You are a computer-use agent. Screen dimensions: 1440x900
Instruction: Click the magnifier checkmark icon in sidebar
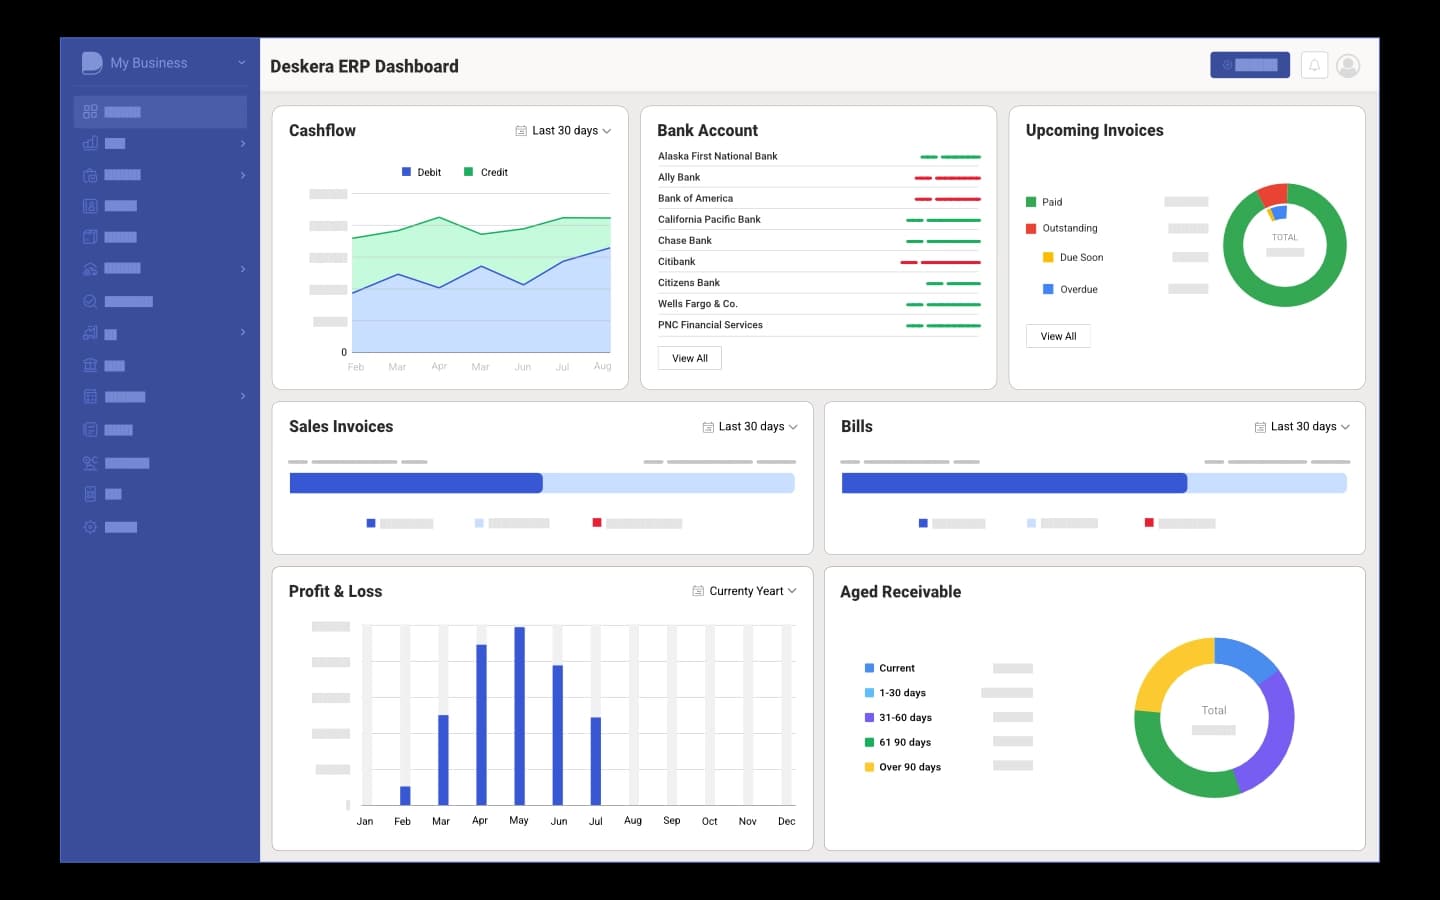[x=90, y=301]
